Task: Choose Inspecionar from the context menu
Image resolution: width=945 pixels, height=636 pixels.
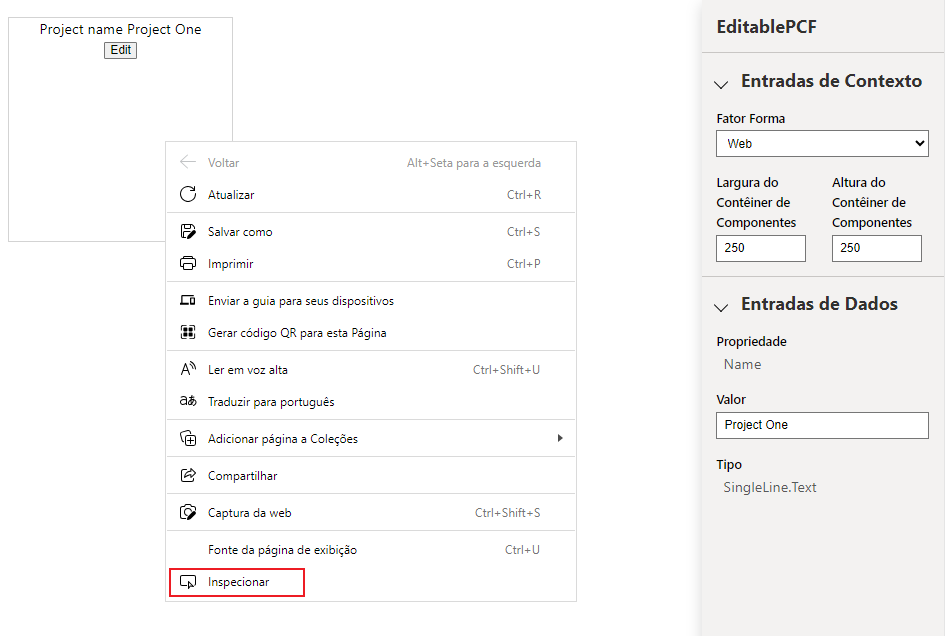Action: pyautogui.click(x=237, y=582)
